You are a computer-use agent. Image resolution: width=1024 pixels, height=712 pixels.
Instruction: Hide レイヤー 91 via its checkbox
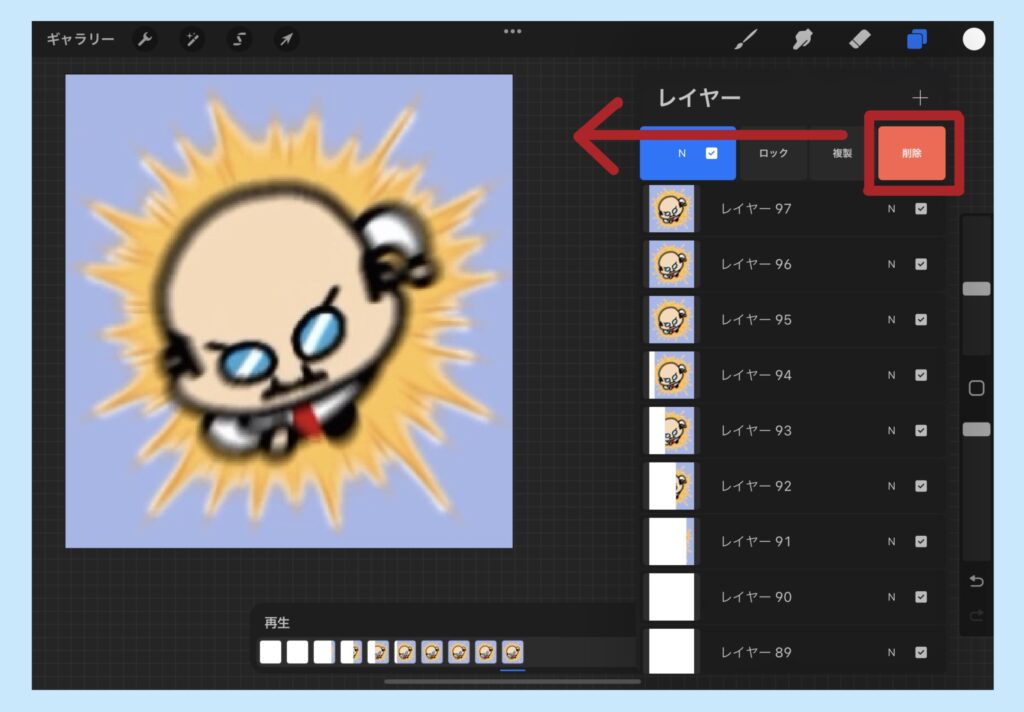(x=921, y=542)
